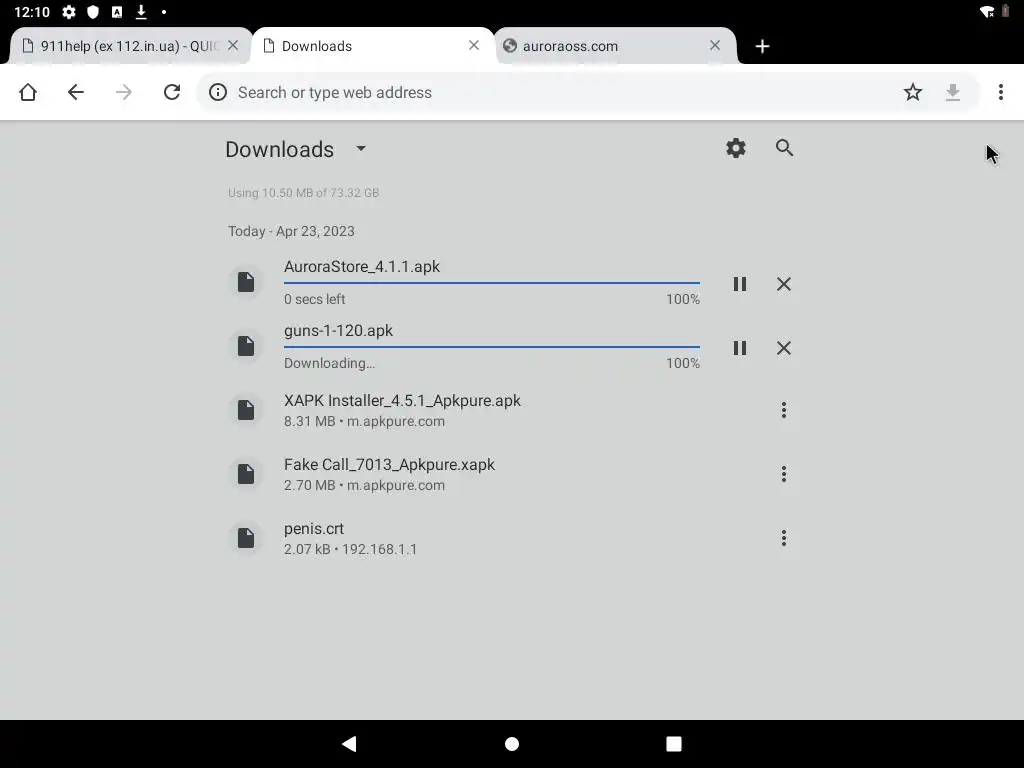This screenshot has height=768, width=1024.
Task: Close the 911help tab
Action: click(x=233, y=46)
